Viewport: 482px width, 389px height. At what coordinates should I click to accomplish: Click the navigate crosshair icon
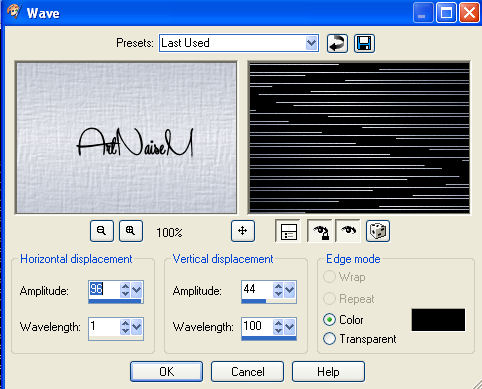[243, 231]
